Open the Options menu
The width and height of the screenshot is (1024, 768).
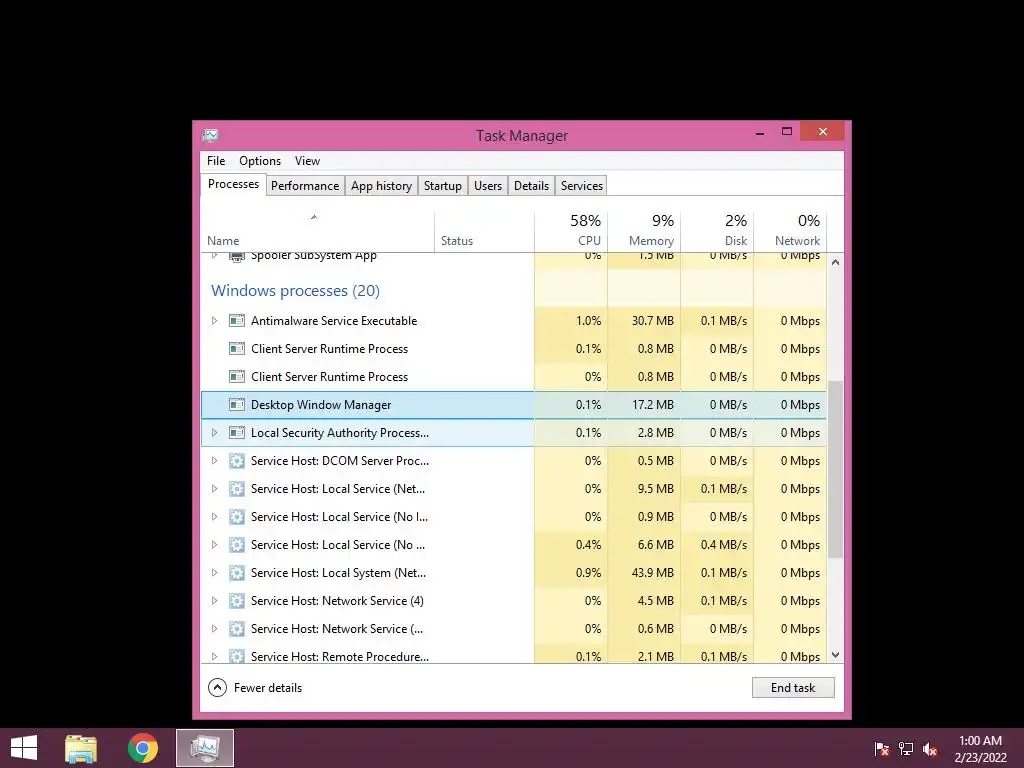(x=260, y=161)
